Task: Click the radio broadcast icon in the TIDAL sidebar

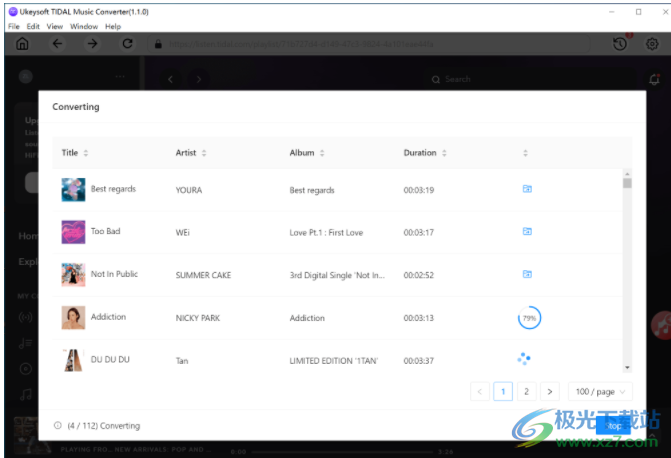Action: 26,318
